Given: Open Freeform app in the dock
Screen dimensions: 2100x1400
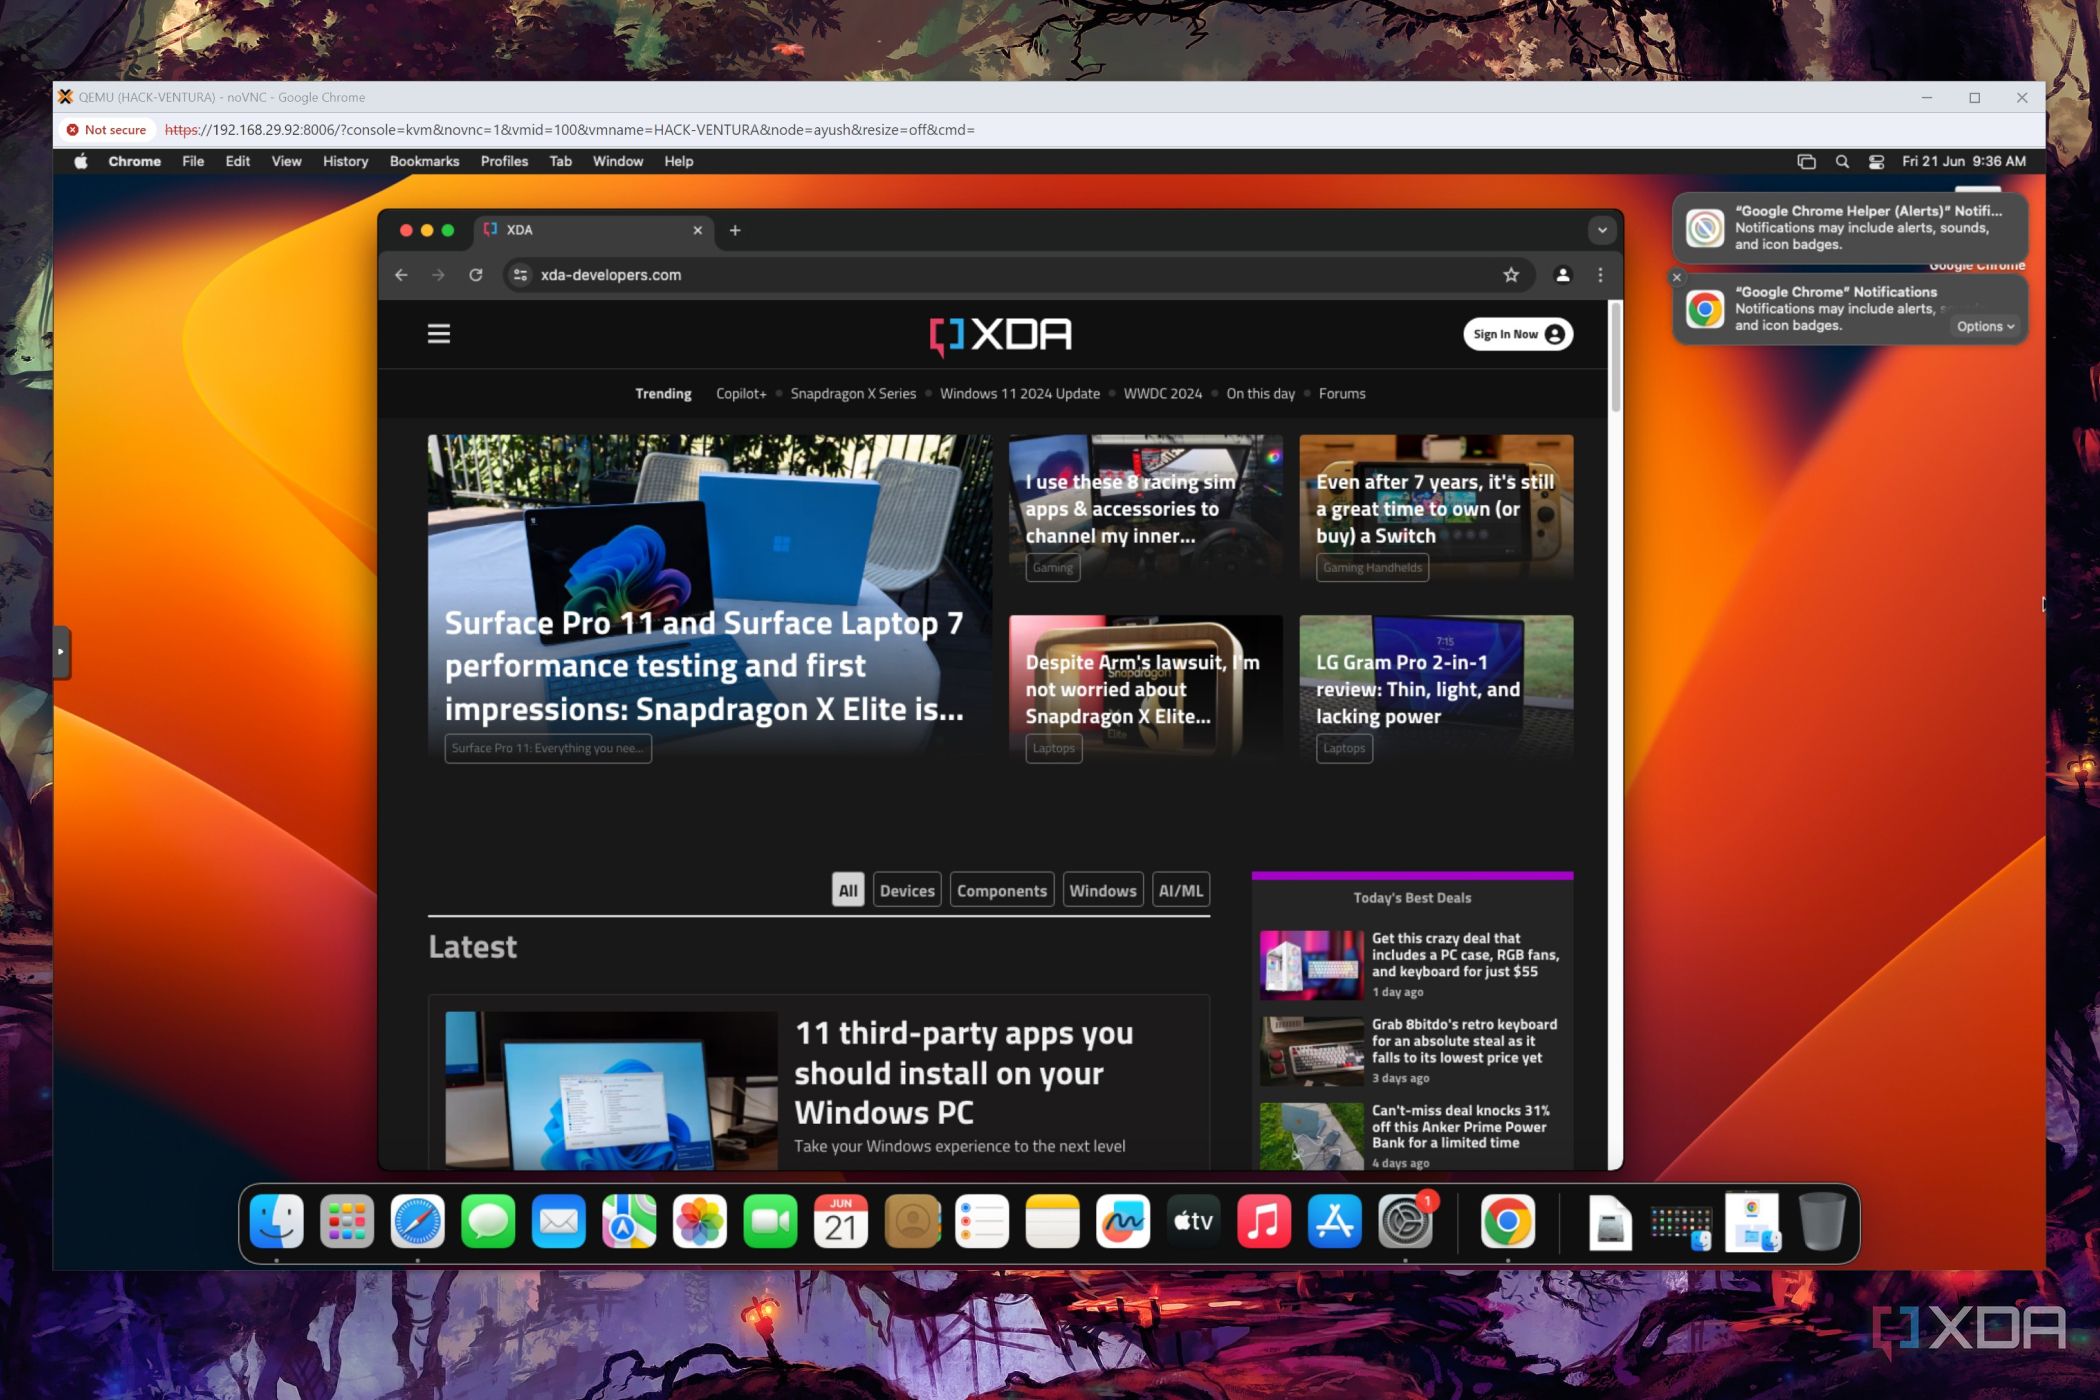Looking at the screenshot, I should [x=1123, y=1221].
